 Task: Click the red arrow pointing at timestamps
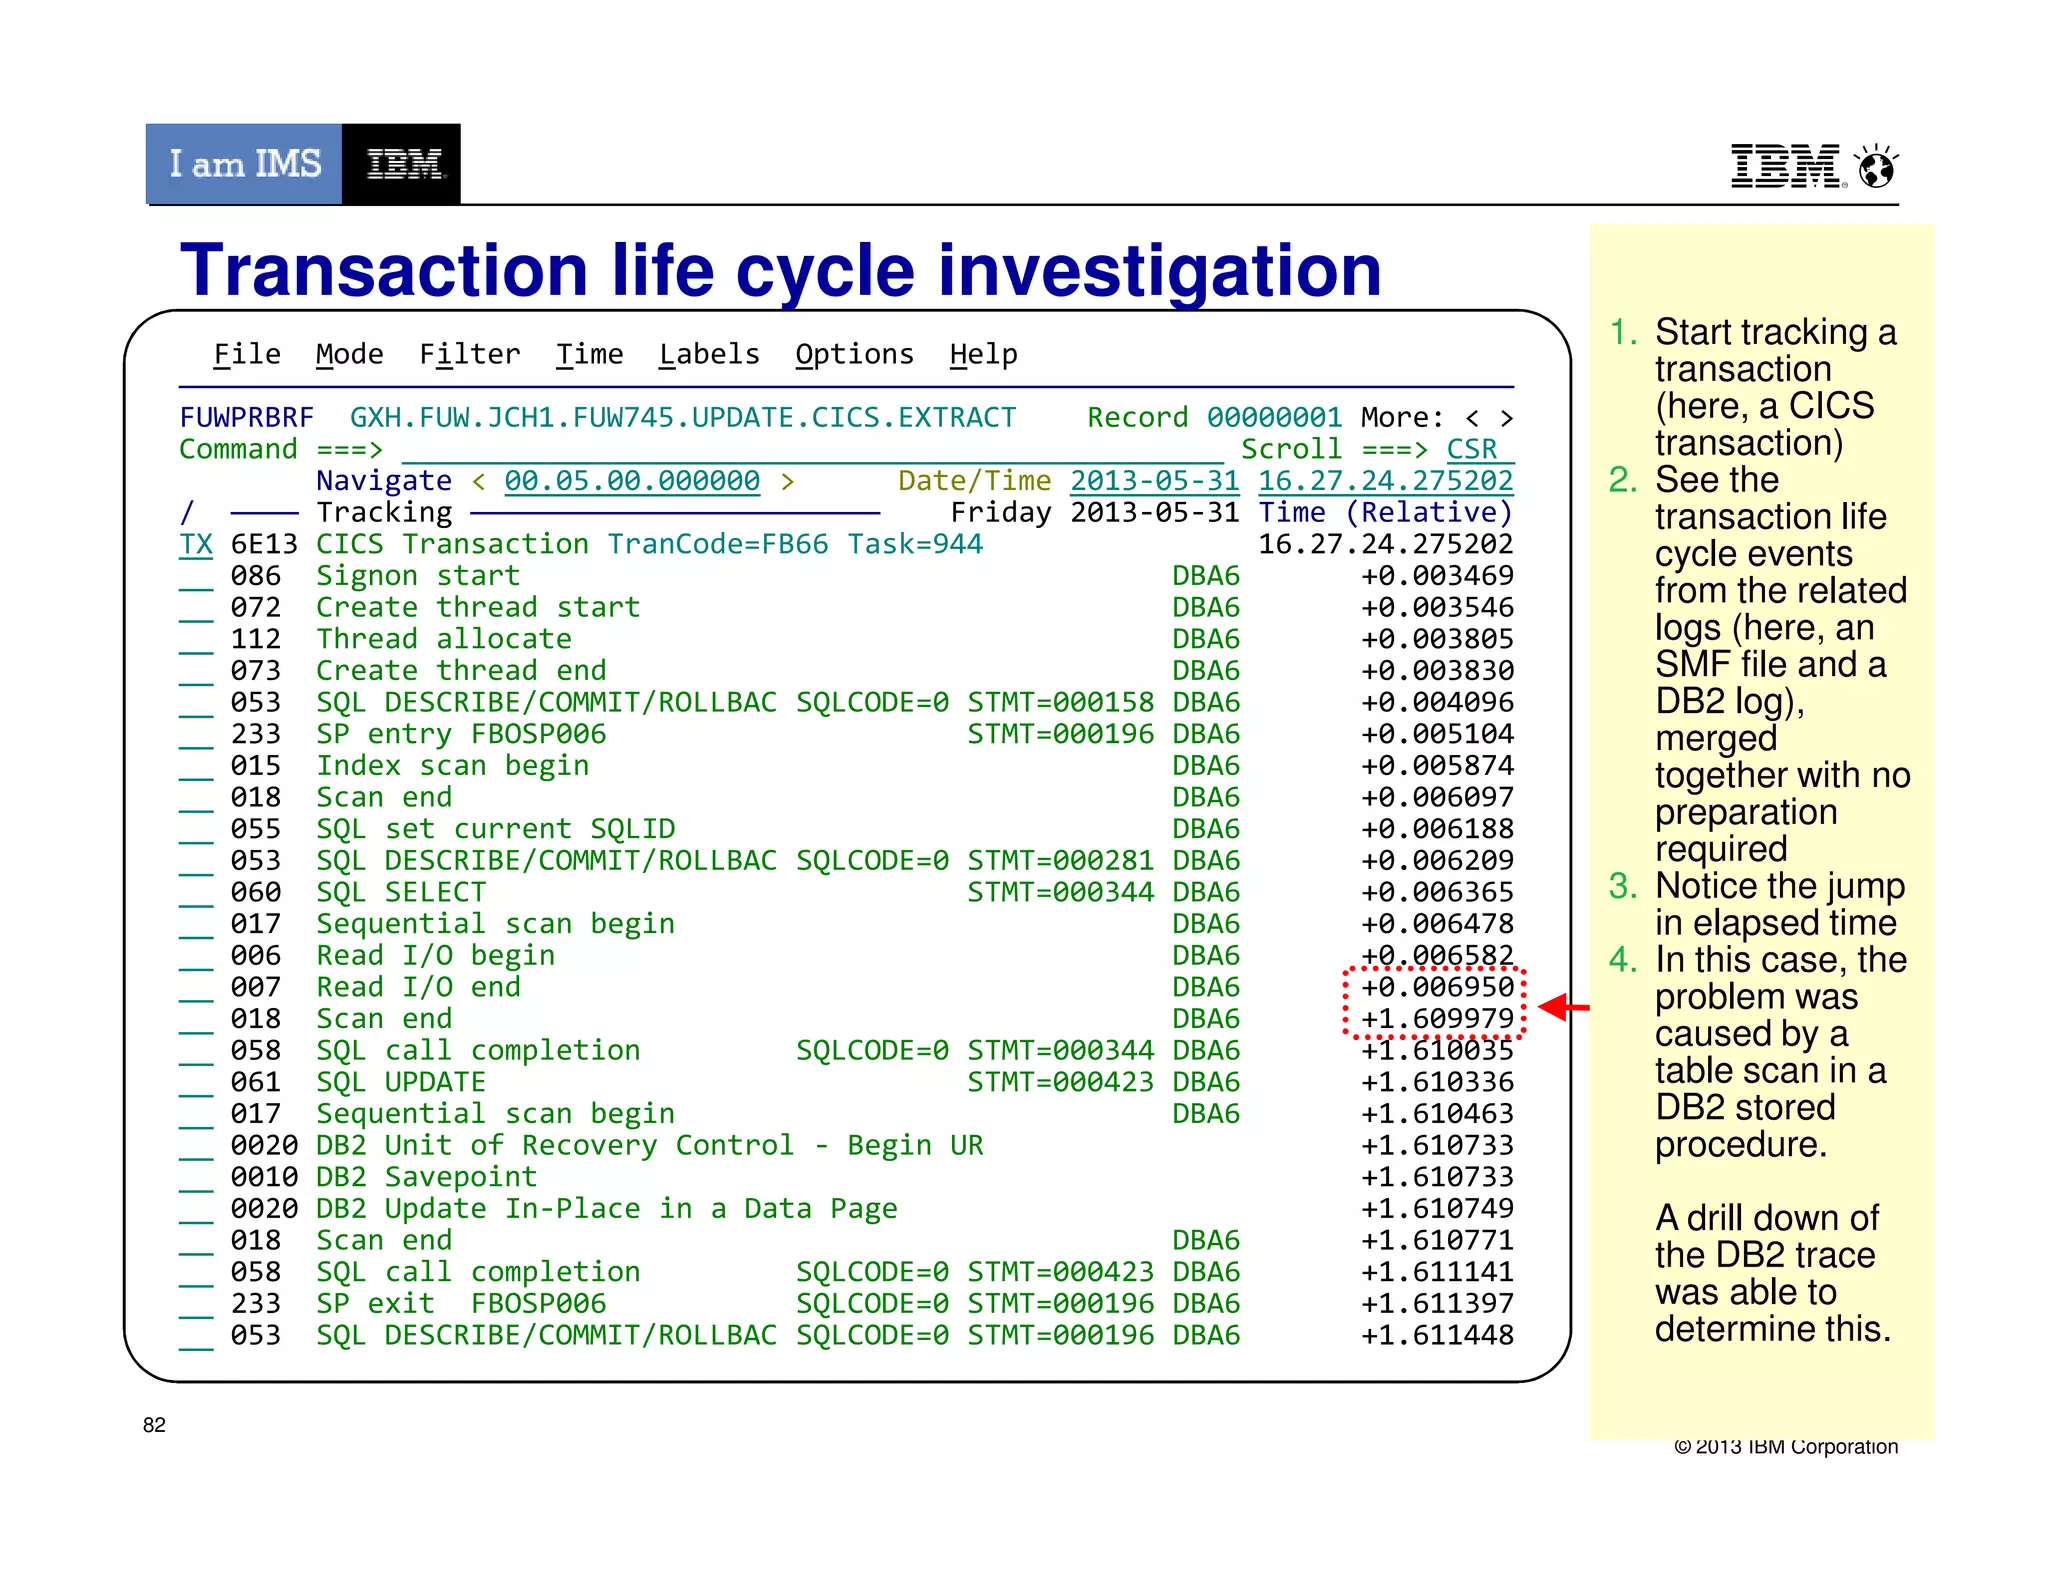(x=1562, y=1006)
